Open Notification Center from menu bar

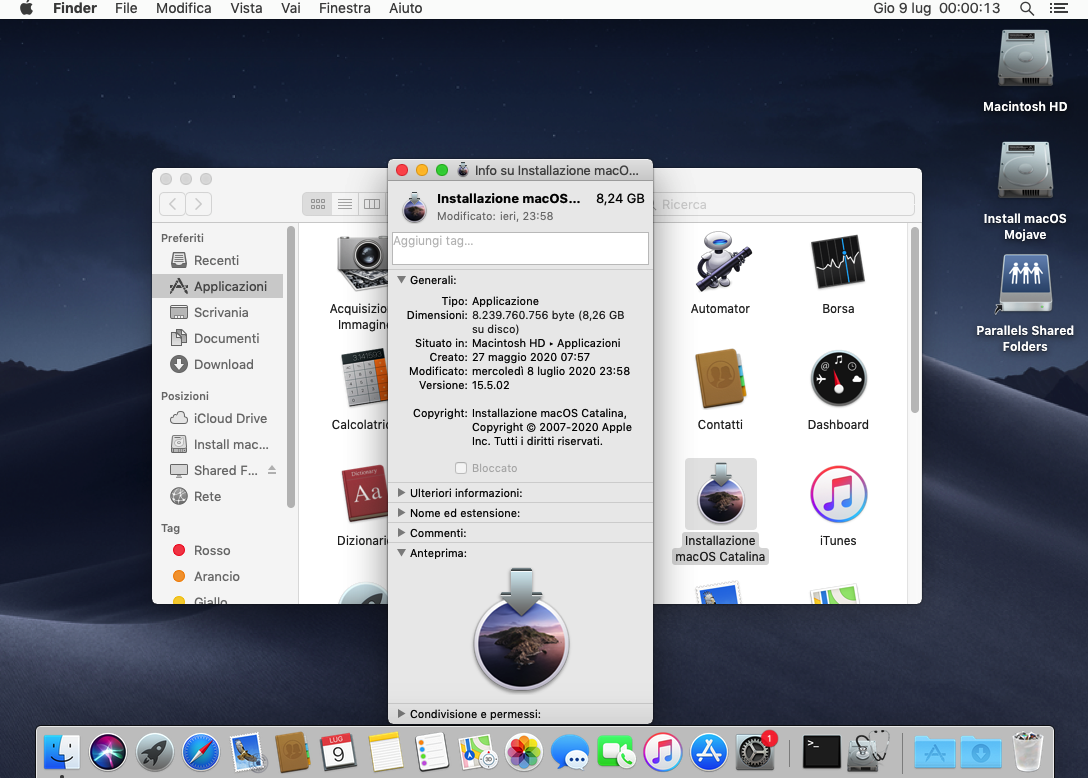[x=1058, y=9]
